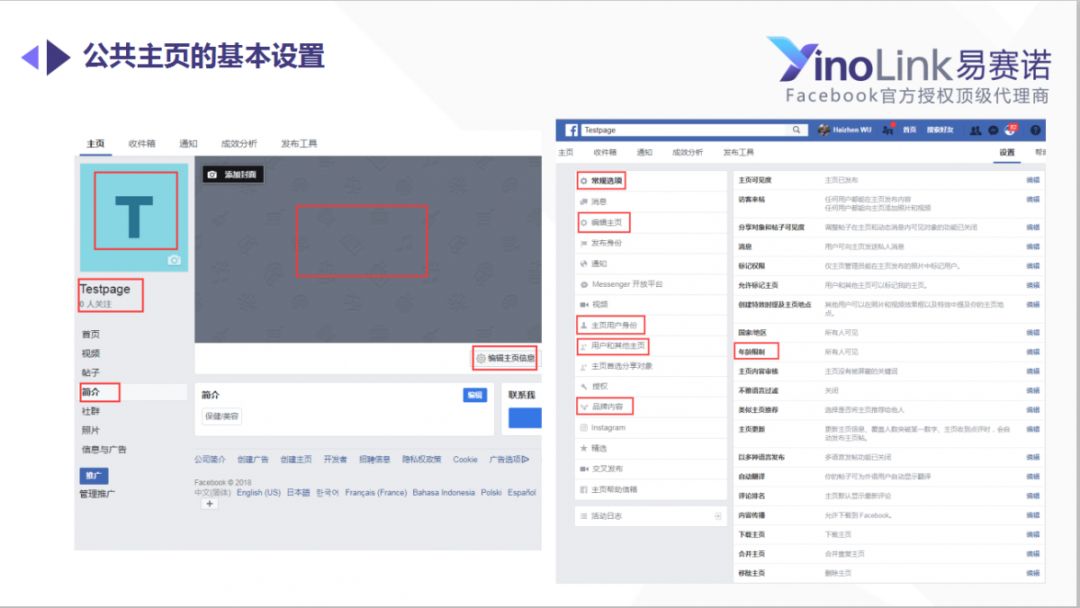Switch to 通知 tab on left page
Viewport: 1080px width, 608px height.
(188, 143)
